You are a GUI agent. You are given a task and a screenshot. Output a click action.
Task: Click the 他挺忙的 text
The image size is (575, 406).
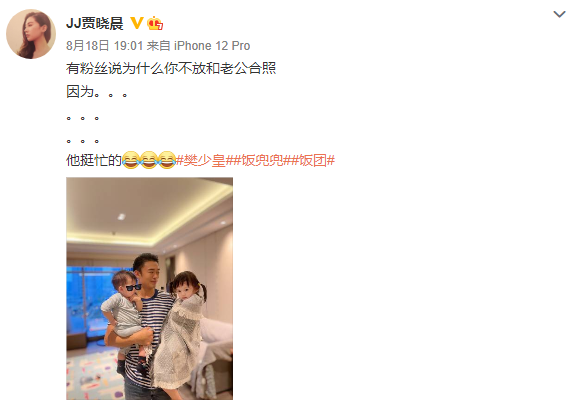click(x=94, y=160)
